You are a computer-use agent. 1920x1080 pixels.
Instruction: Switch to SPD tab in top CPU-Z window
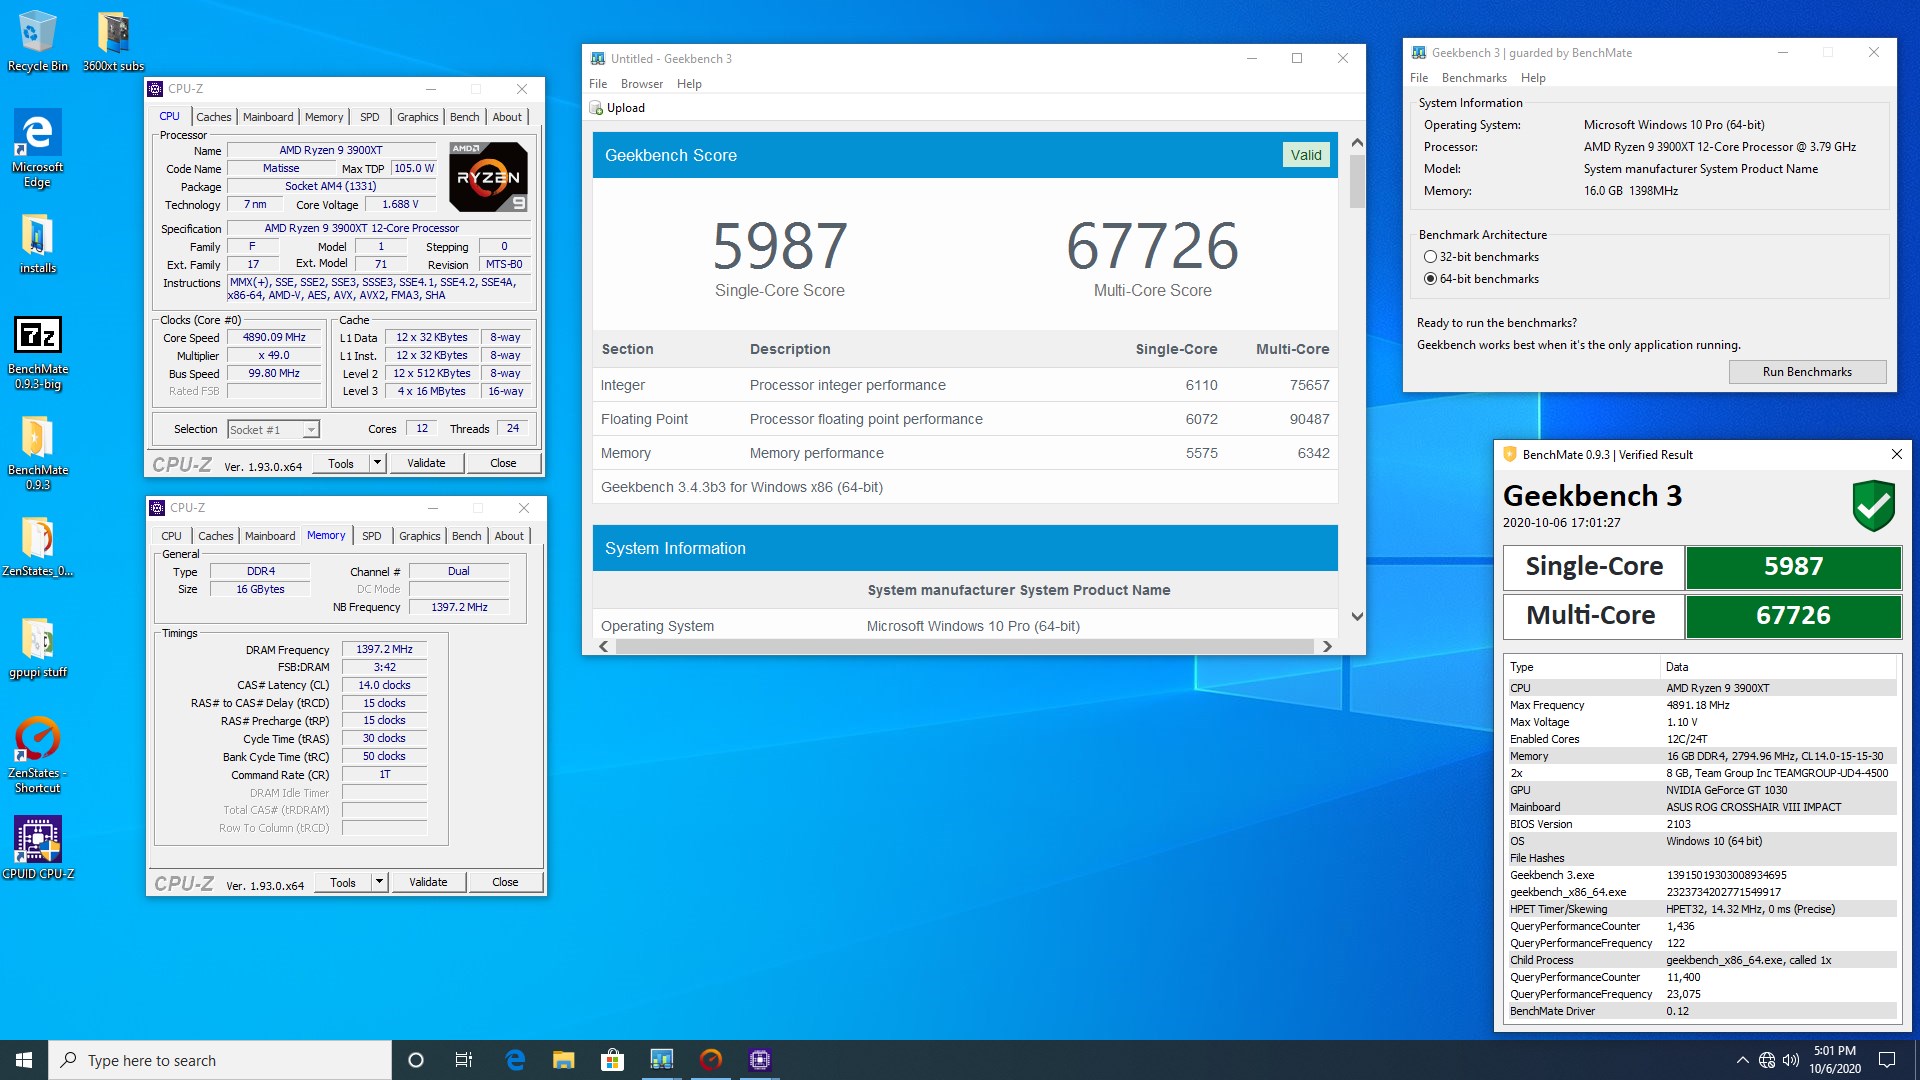point(370,117)
